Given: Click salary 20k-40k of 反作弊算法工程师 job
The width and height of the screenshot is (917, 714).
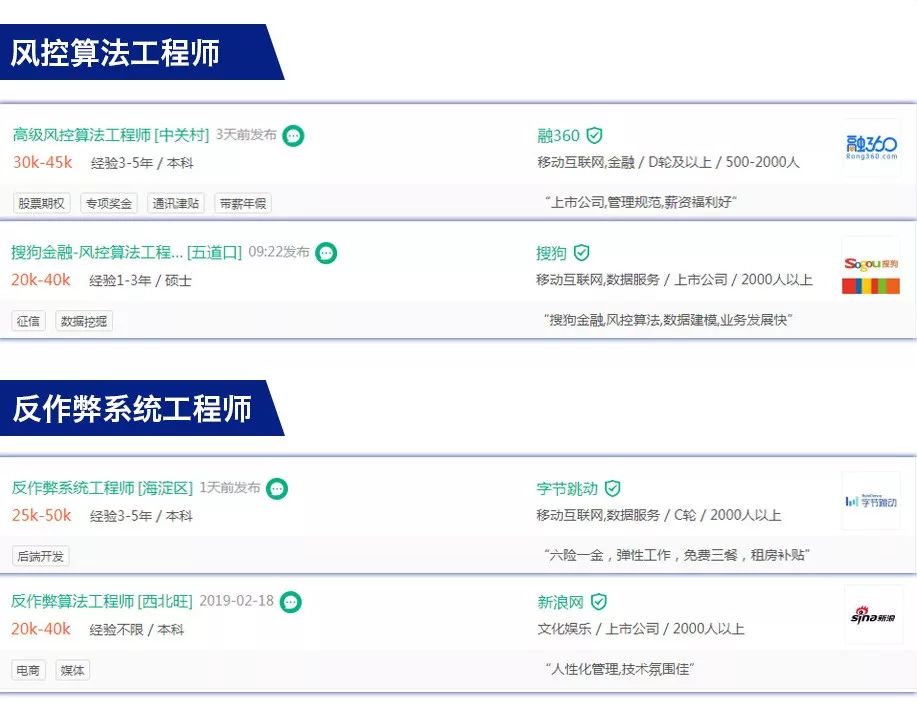Looking at the screenshot, I should pos(41,629).
